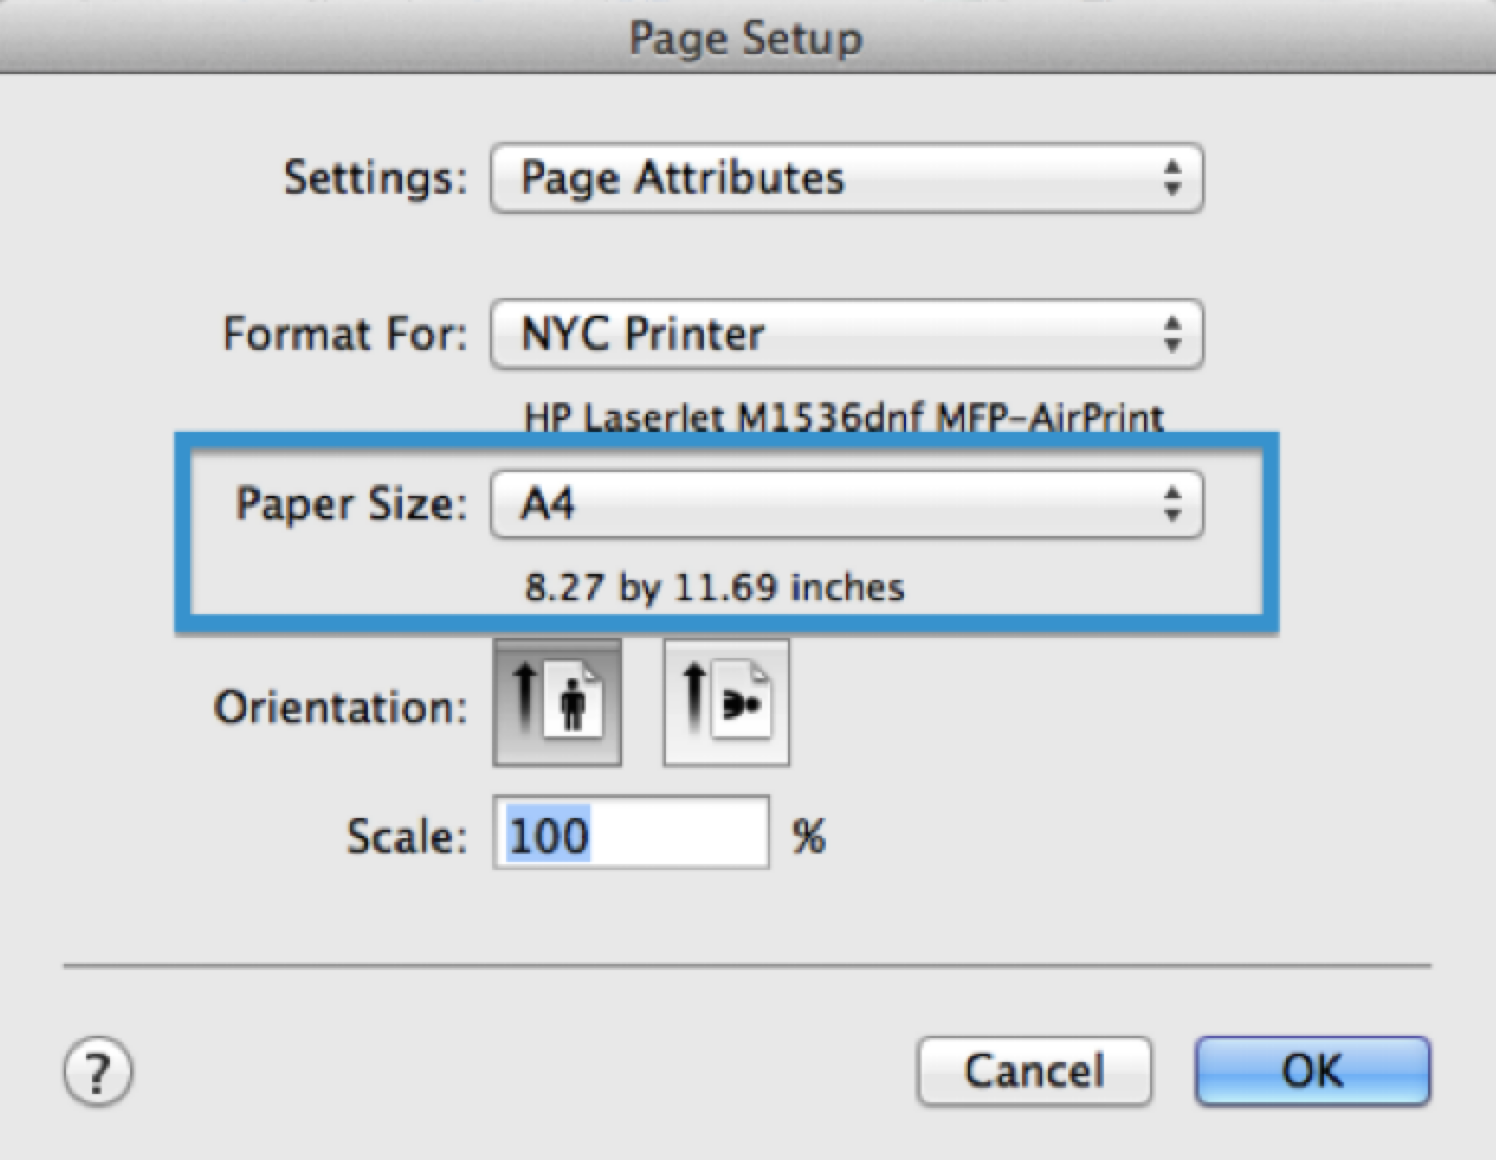The width and height of the screenshot is (1496, 1160).
Task: Open the Page Attributes settings dropdown
Action: (845, 179)
